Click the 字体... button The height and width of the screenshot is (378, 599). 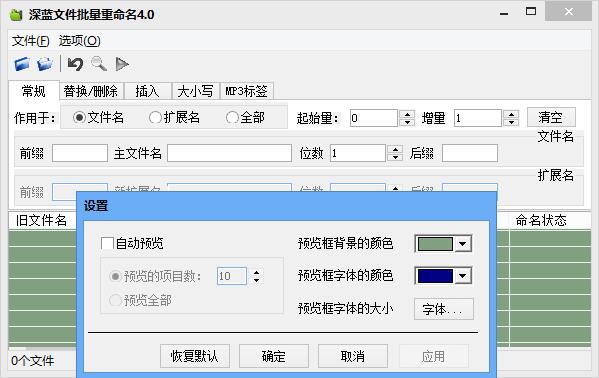pyautogui.click(x=444, y=309)
